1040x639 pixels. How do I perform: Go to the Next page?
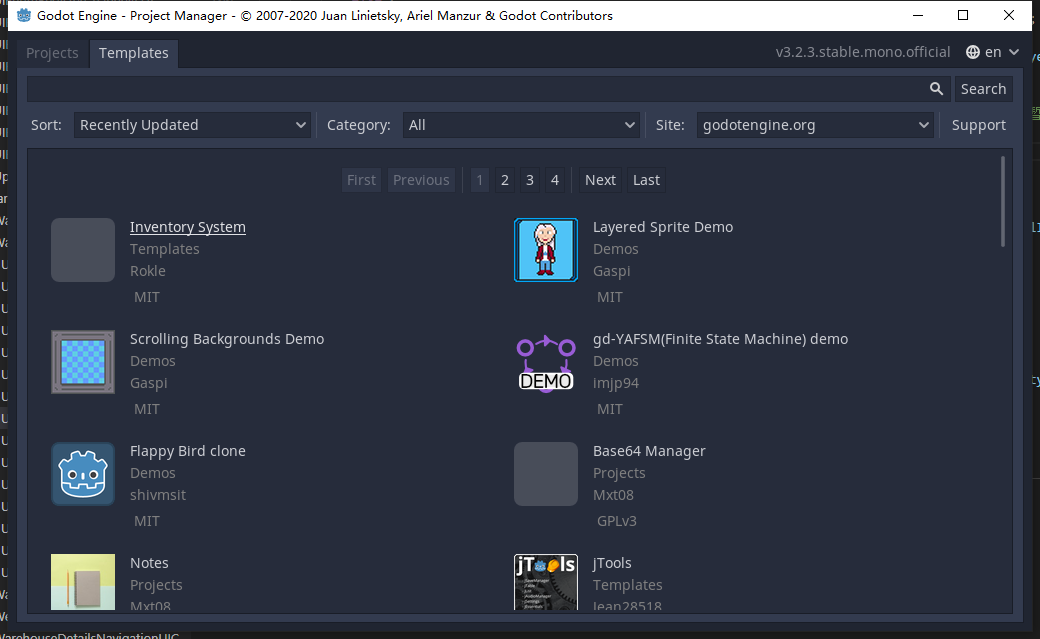coord(600,180)
